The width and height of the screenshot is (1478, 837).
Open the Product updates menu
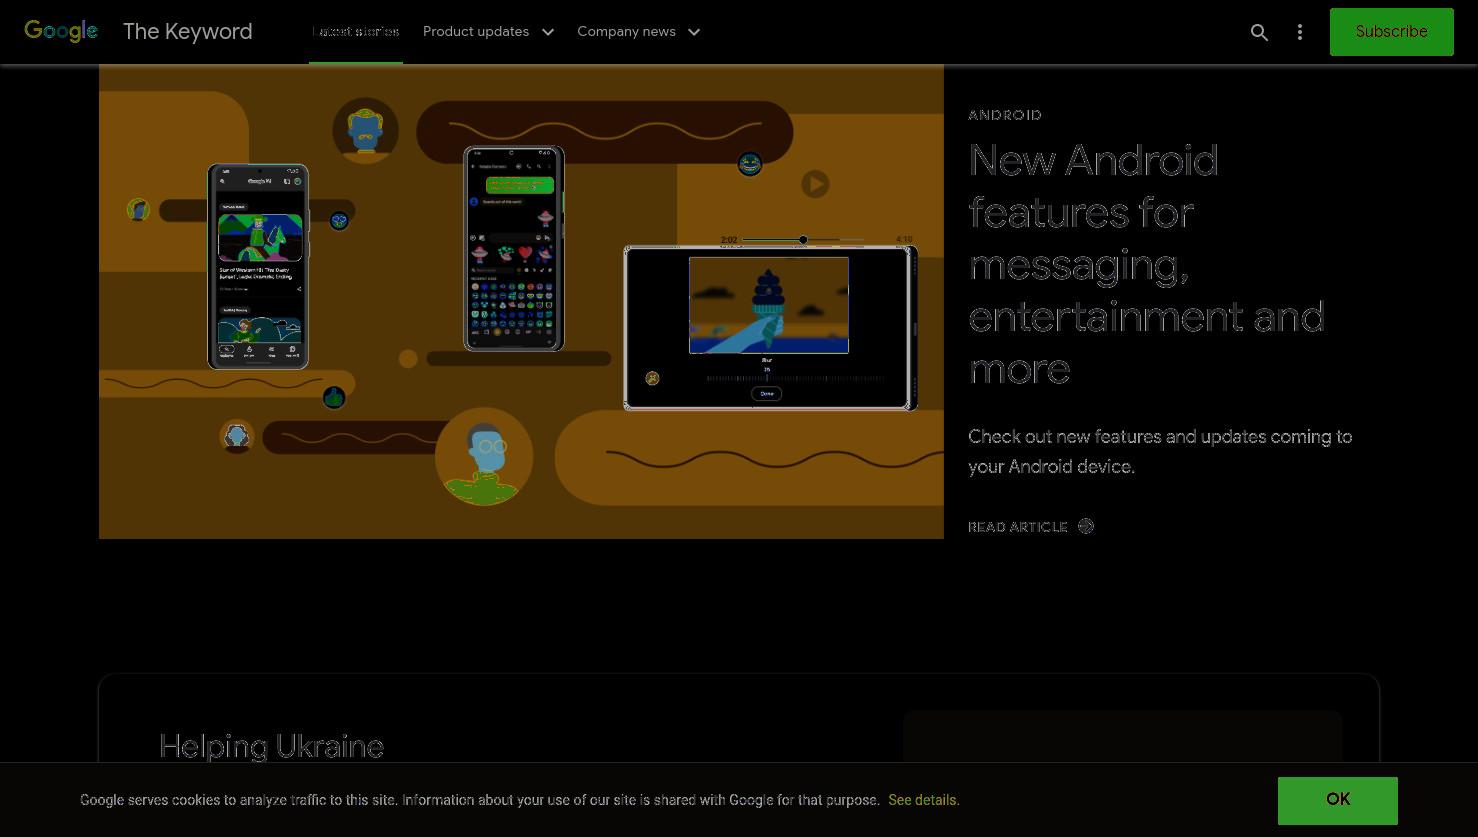pos(476,32)
